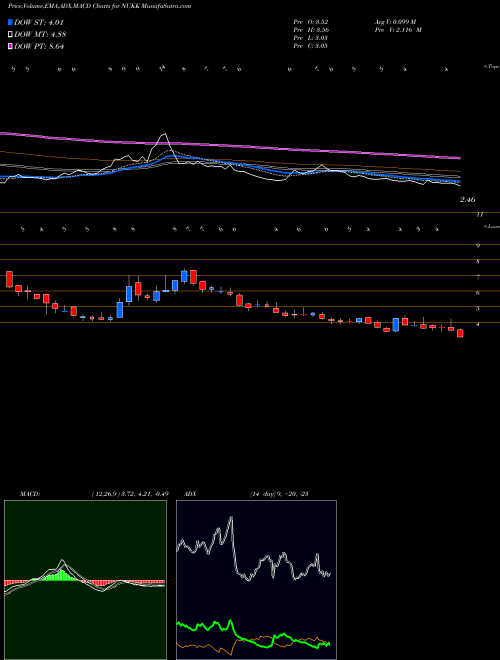Select the 'DOW PT: 8.64' legend label

[x=39, y=46]
